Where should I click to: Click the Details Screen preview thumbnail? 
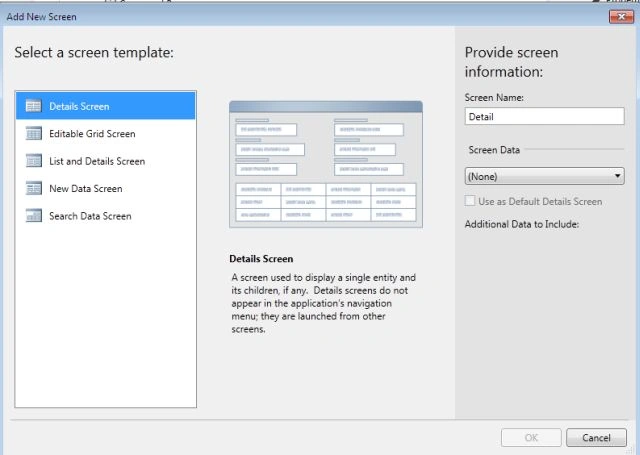click(326, 164)
